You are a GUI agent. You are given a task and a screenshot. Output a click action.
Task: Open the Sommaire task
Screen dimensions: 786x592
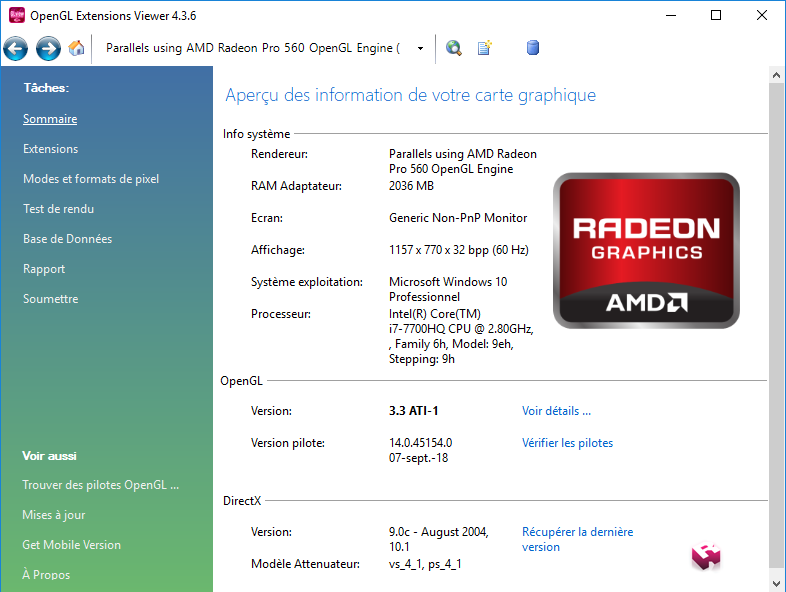(50, 119)
